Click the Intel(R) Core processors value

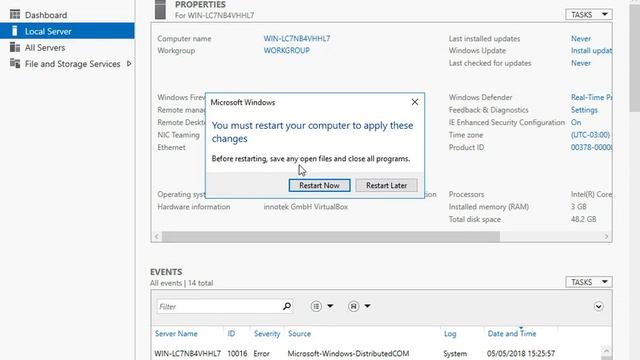pyautogui.click(x=591, y=195)
